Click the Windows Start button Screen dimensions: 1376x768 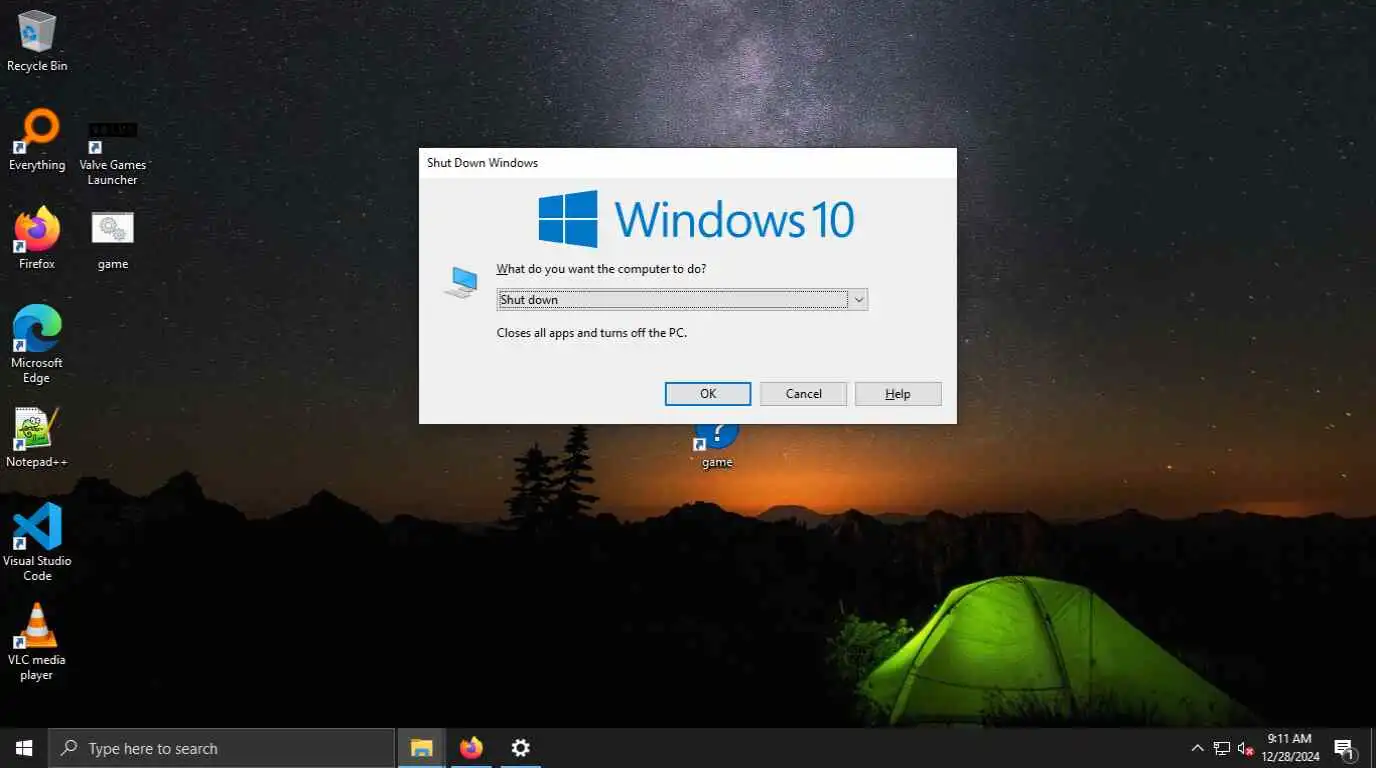(24, 748)
